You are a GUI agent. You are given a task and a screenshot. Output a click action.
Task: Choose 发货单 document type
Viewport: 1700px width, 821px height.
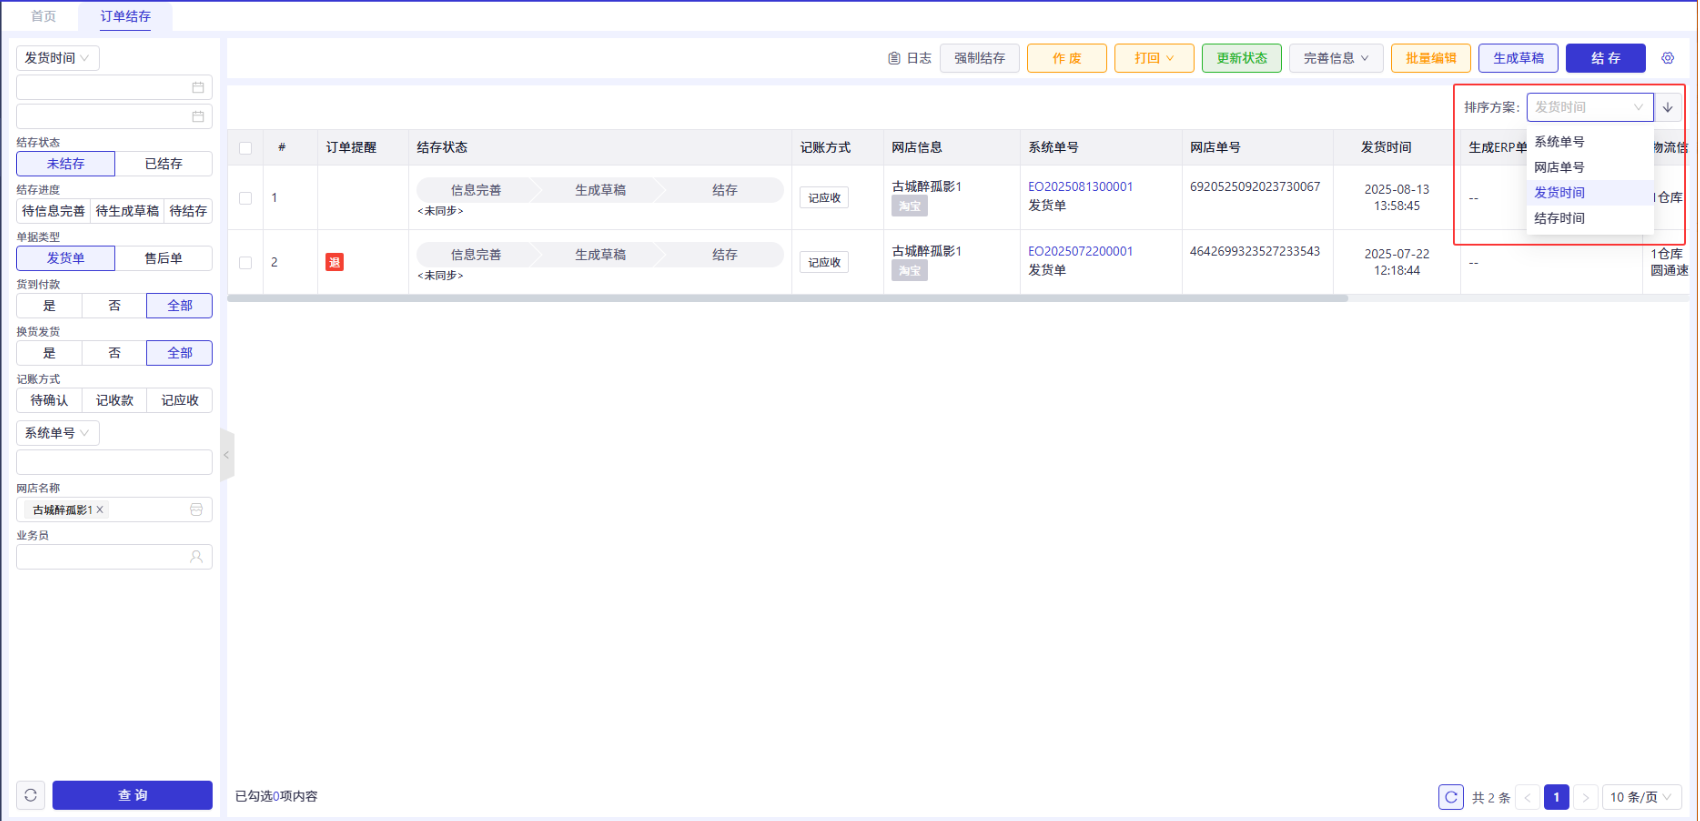66,258
